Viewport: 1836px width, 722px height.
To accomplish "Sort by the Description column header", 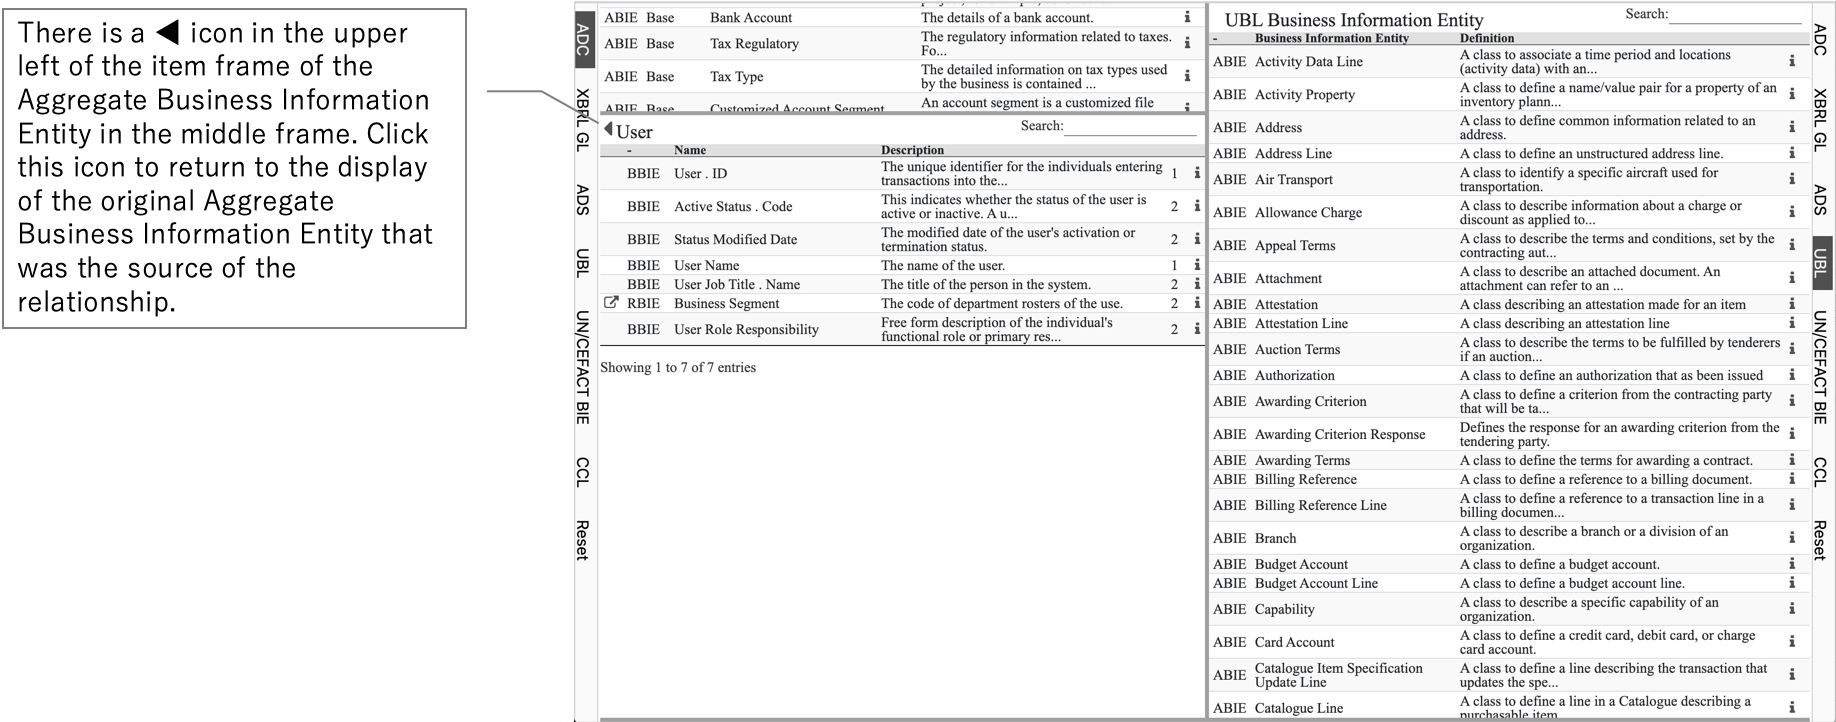I will (912, 150).
